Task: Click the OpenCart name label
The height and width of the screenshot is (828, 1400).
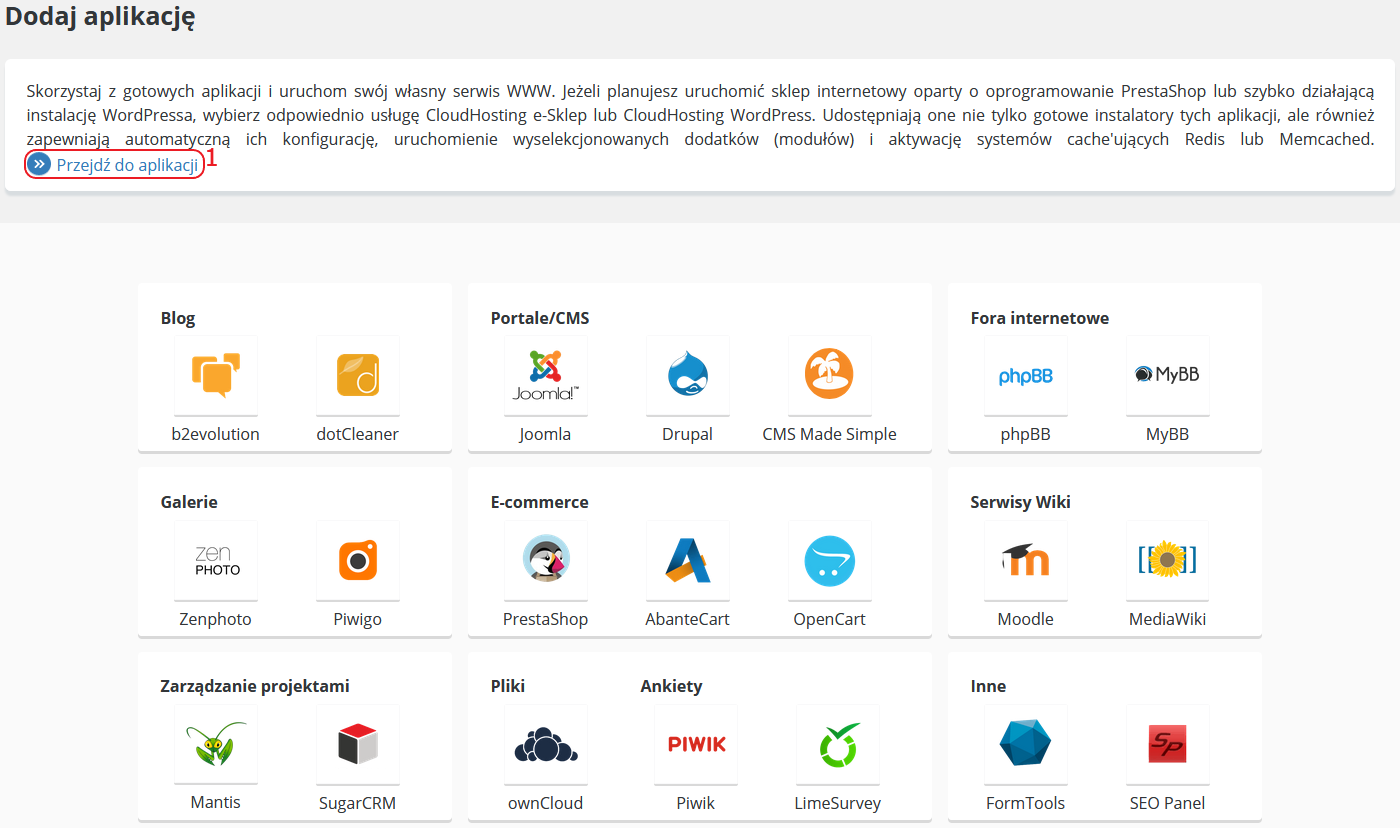Action: pos(830,619)
